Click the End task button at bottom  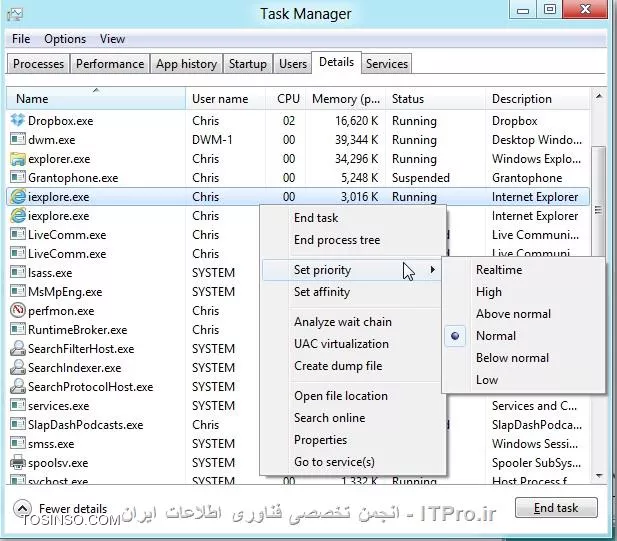click(556, 508)
